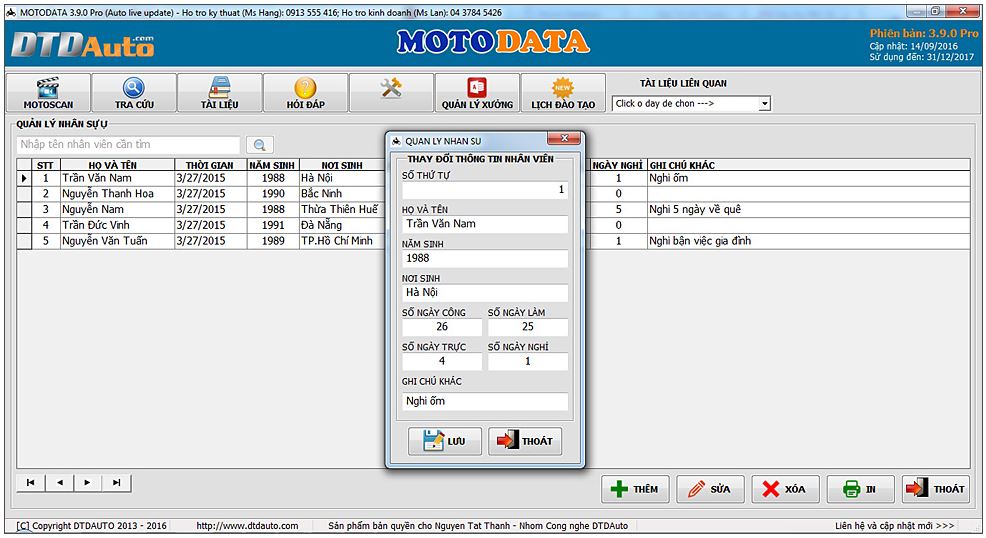This screenshot has width=986, height=538.
Task: Click the row selector arrow for row 1
Action: [24, 178]
